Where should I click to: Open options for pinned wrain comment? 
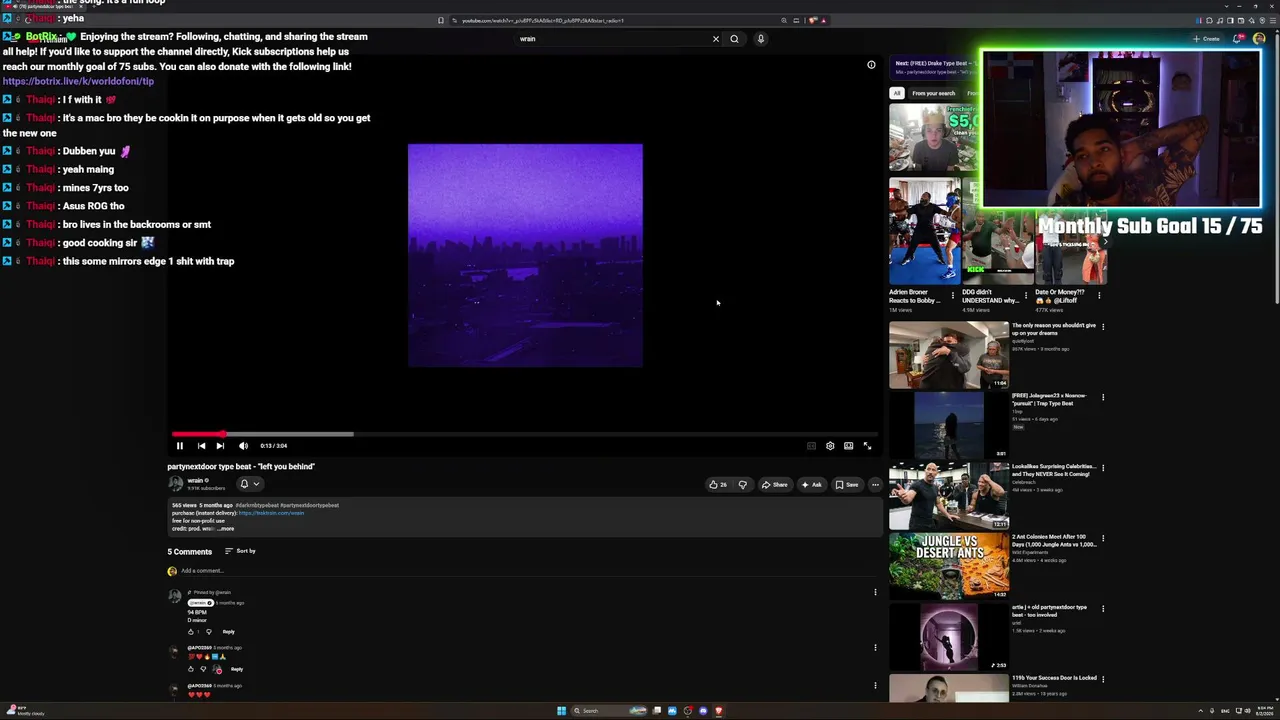point(875,592)
